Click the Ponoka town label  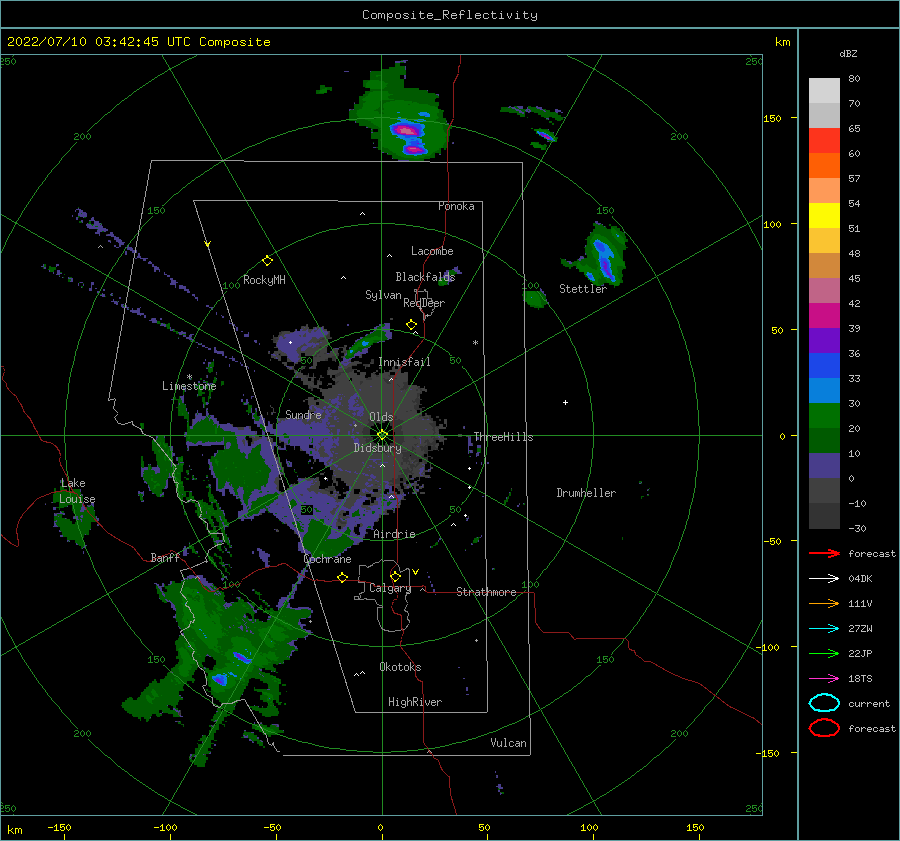click(x=456, y=206)
